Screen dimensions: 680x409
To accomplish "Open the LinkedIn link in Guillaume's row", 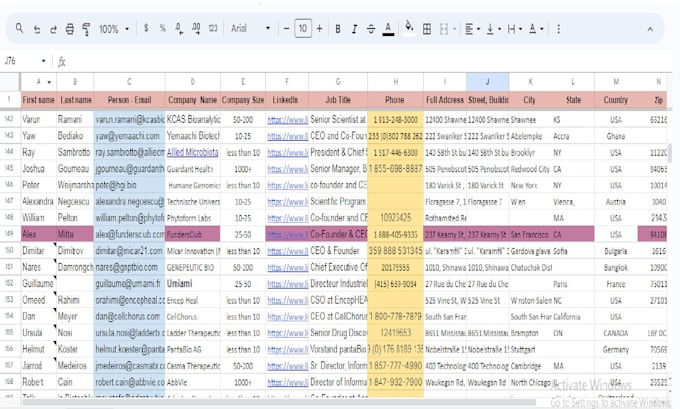I will pos(288,284).
